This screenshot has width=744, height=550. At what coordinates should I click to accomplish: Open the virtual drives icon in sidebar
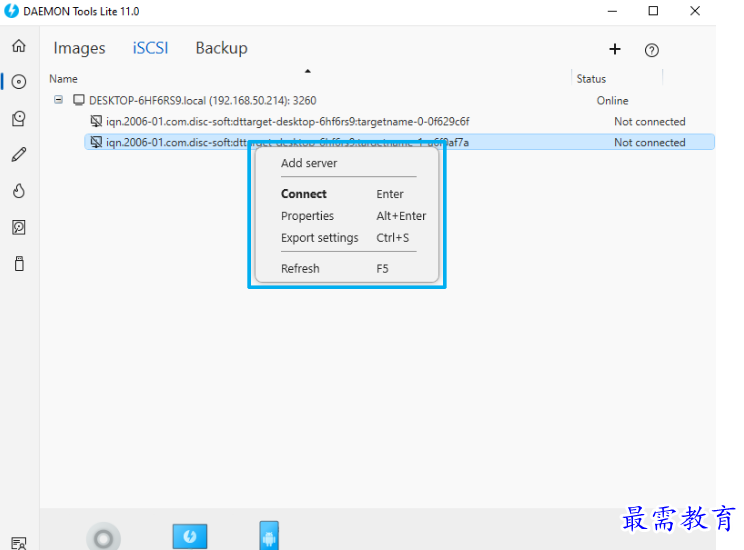19,118
